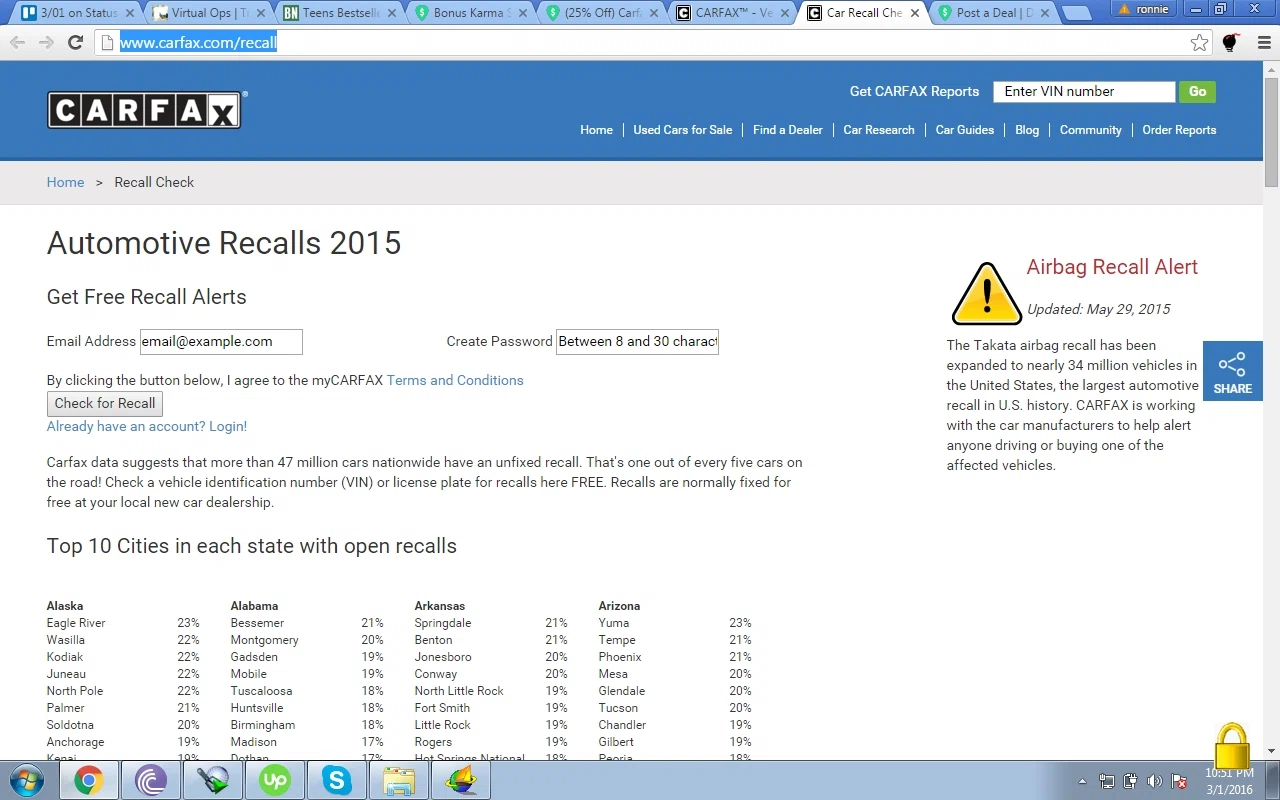Open Skype from the taskbar
Image resolution: width=1280 pixels, height=800 pixels.
(336, 780)
